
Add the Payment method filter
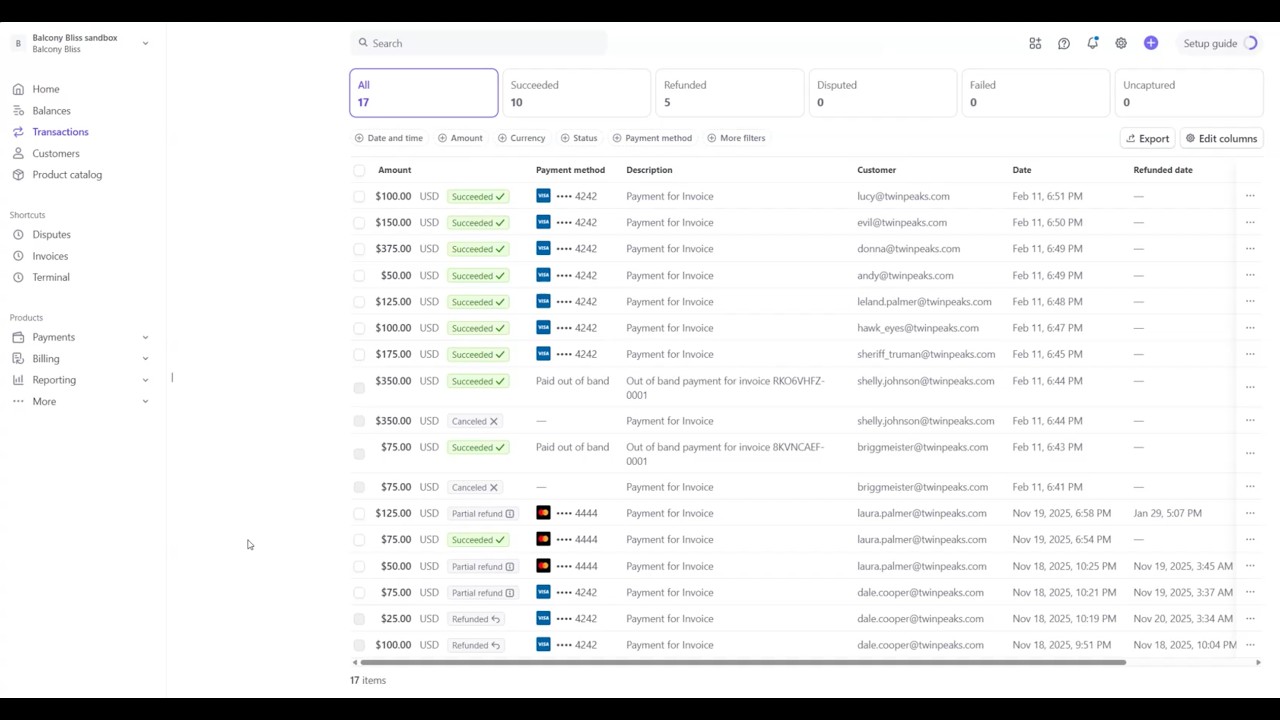pyautogui.click(x=652, y=138)
